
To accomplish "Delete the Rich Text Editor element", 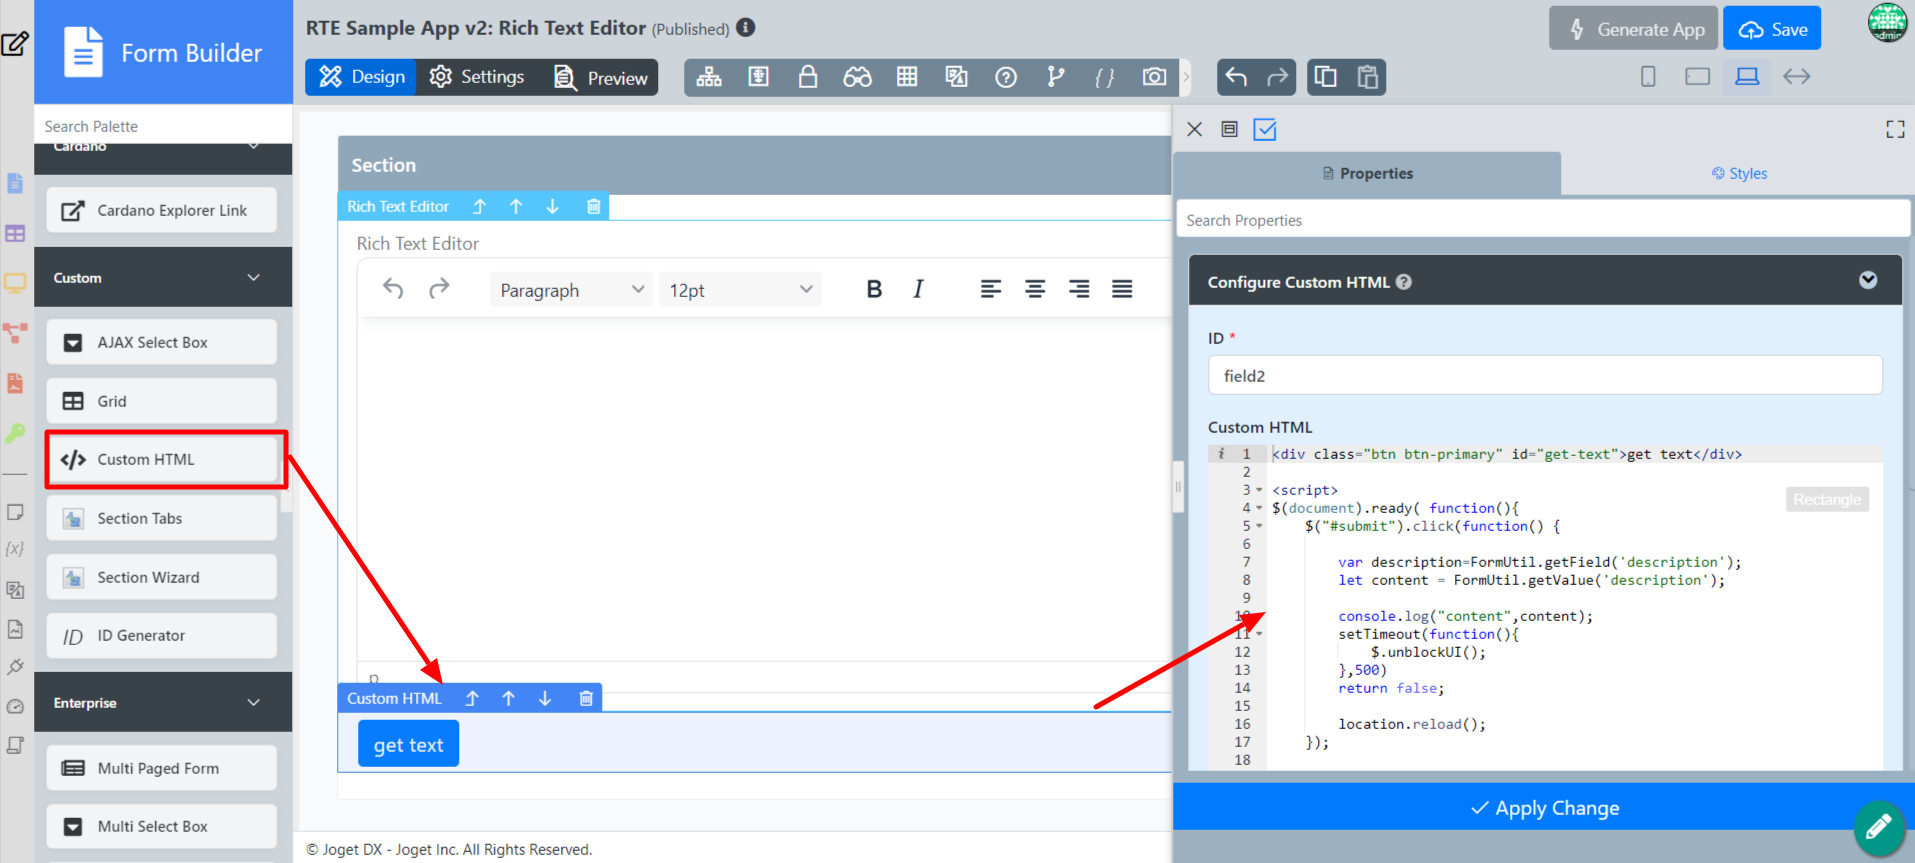I will tap(593, 206).
